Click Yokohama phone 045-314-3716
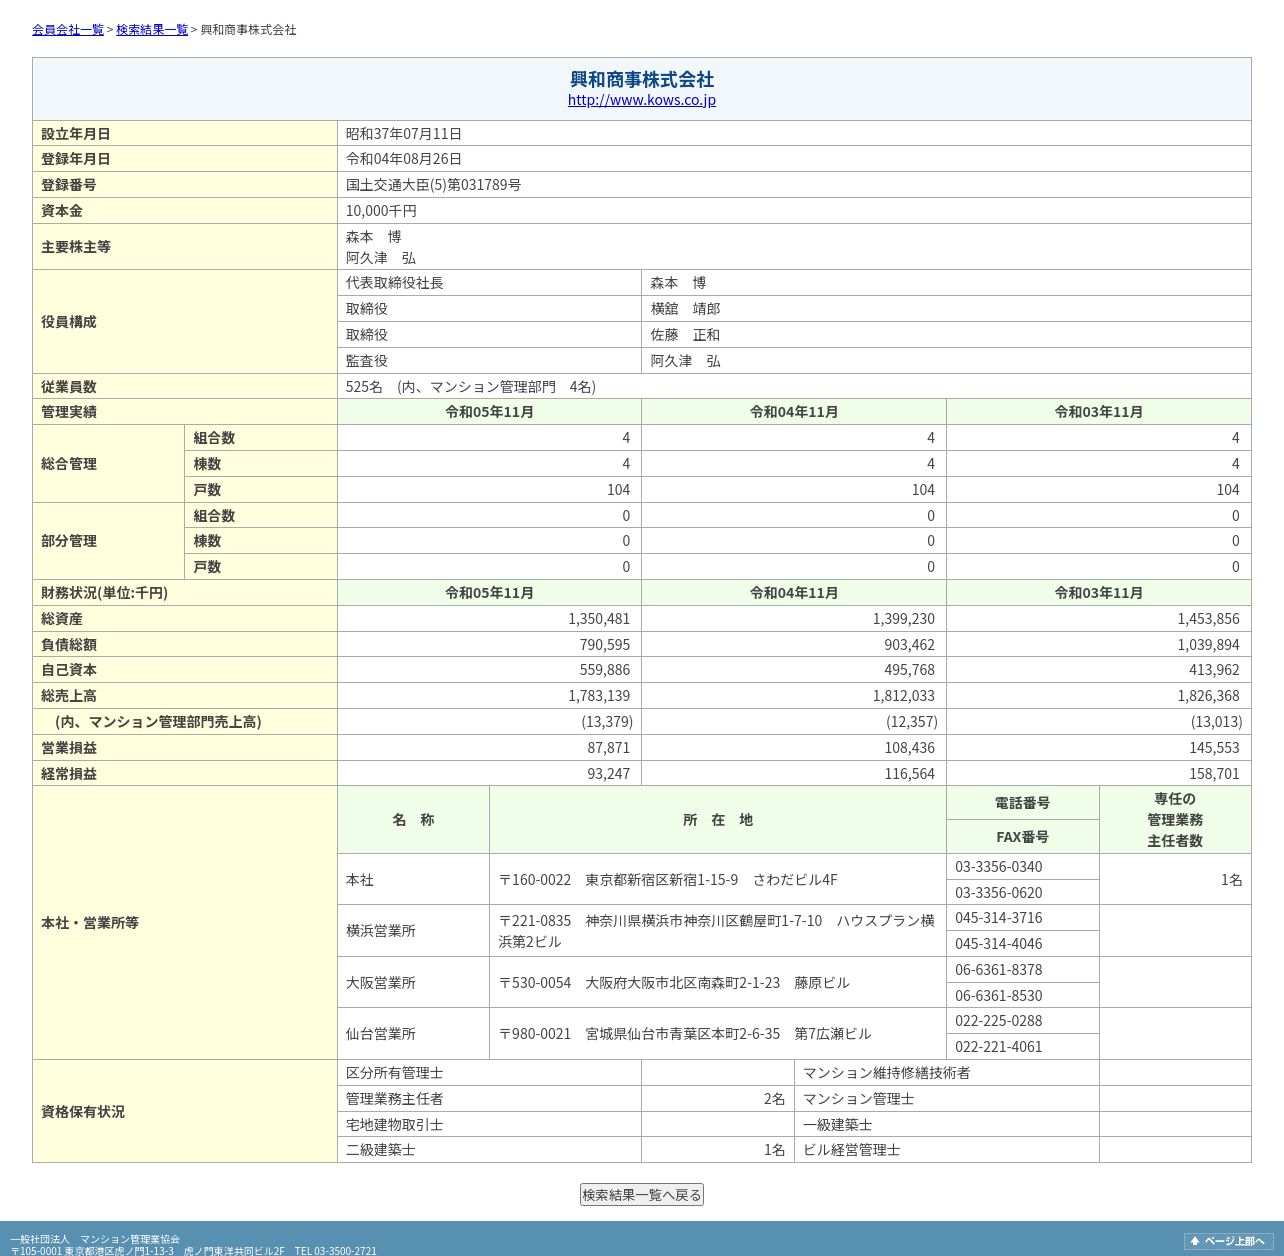 click(x=999, y=918)
